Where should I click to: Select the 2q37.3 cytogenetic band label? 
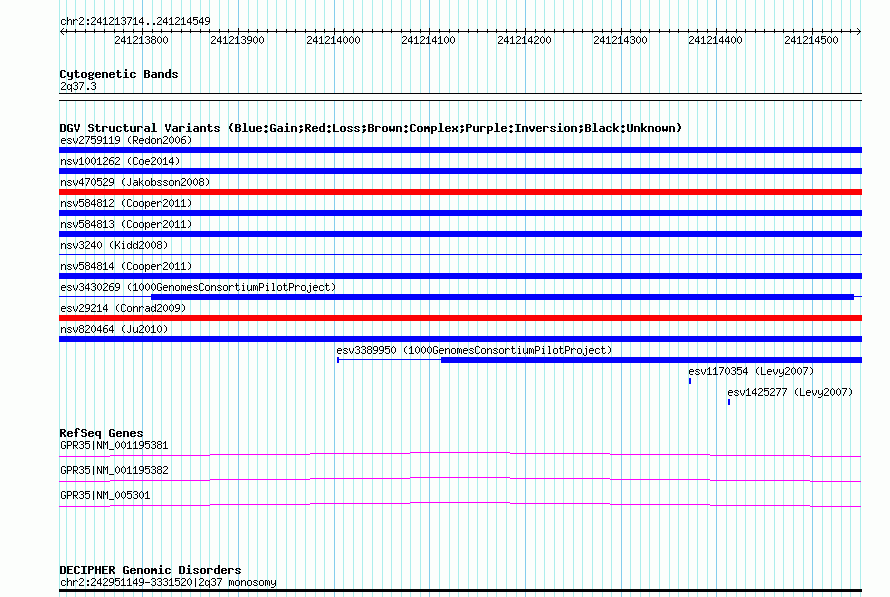(78, 86)
